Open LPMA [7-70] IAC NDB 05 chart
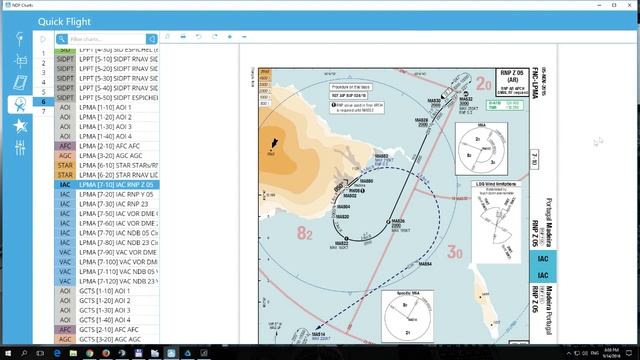640x360 pixels. coord(107,233)
